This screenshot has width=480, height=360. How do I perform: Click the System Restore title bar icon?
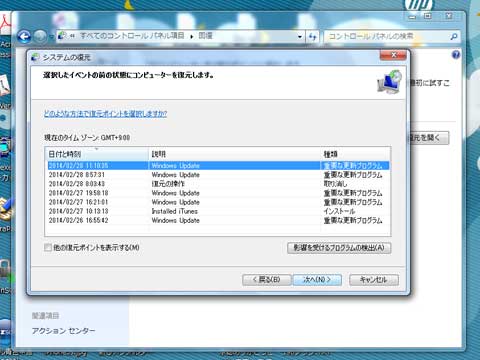35,57
